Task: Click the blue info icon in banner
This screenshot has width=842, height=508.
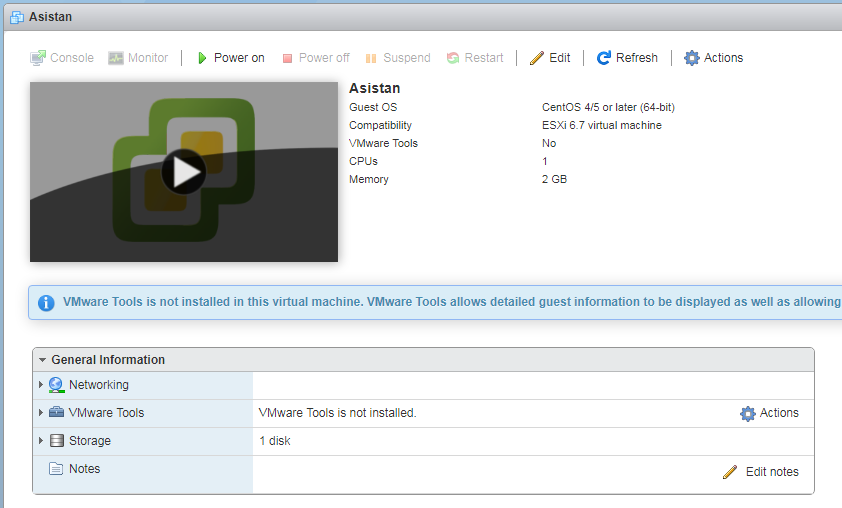Action: [46, 303]
